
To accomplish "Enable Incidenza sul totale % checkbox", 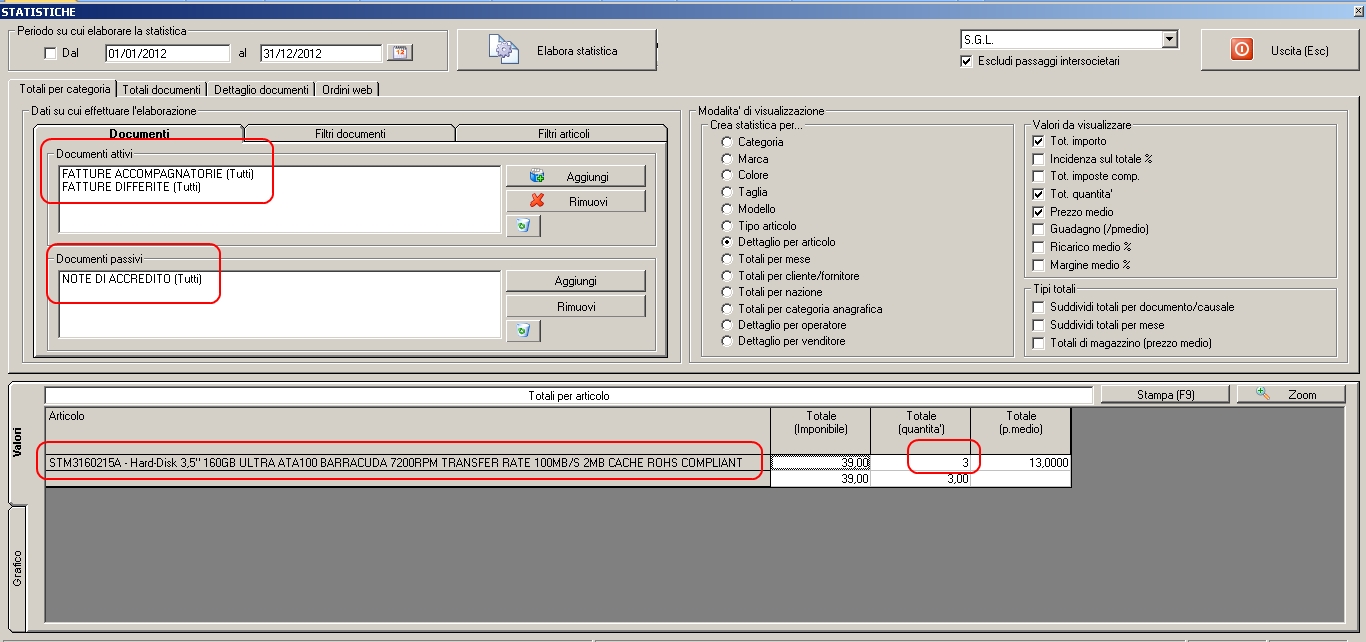I will point(1039,159).
